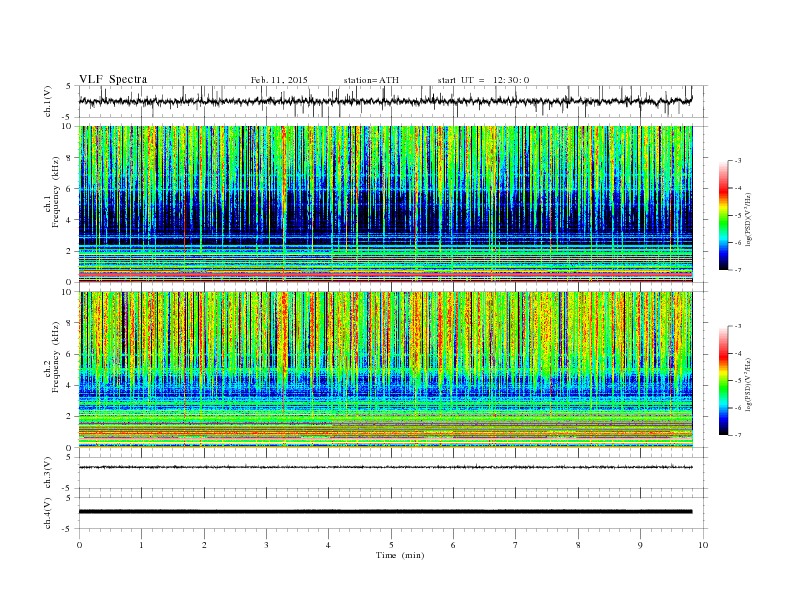This screenshot has width=792, height=612.
Task: Click the ch.2 "Frequency (kHz)" axis label
Action: 56,357
